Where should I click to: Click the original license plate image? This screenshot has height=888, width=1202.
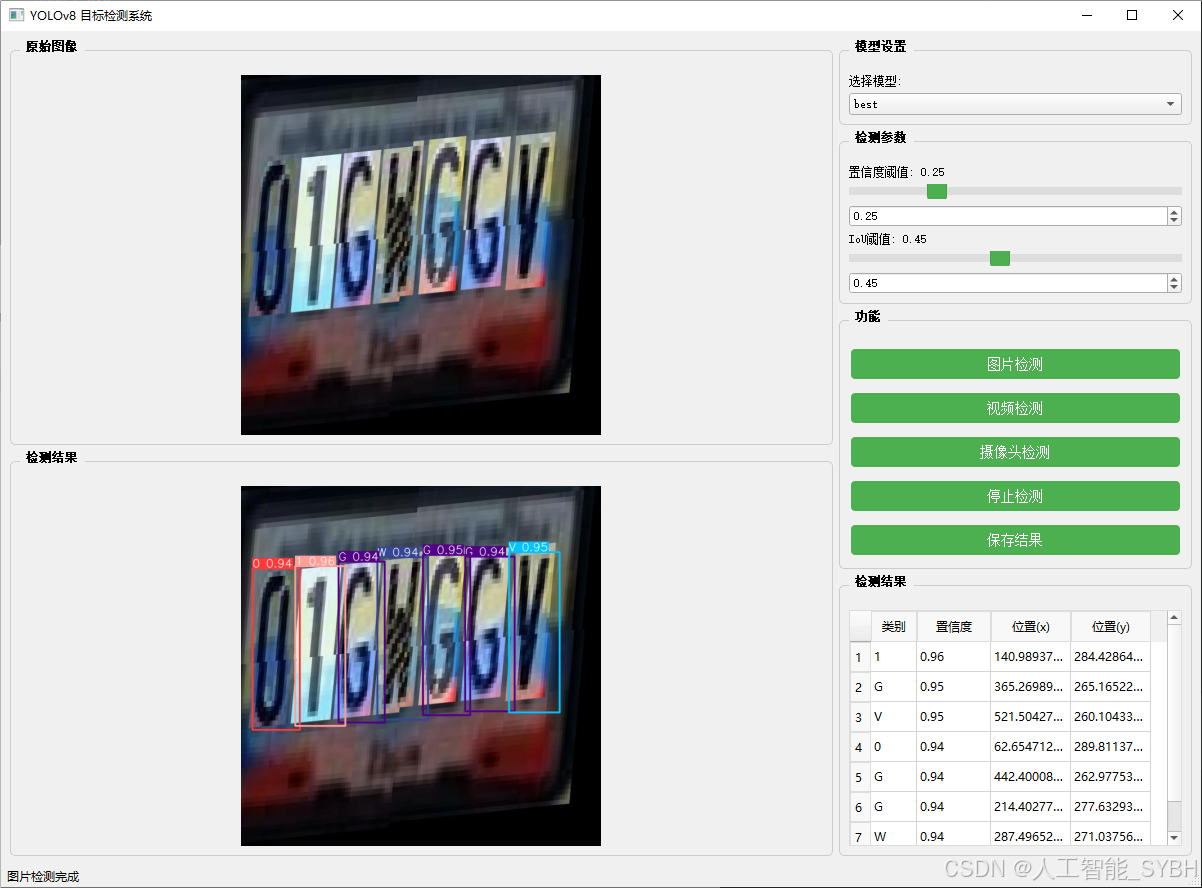point(420,254)
